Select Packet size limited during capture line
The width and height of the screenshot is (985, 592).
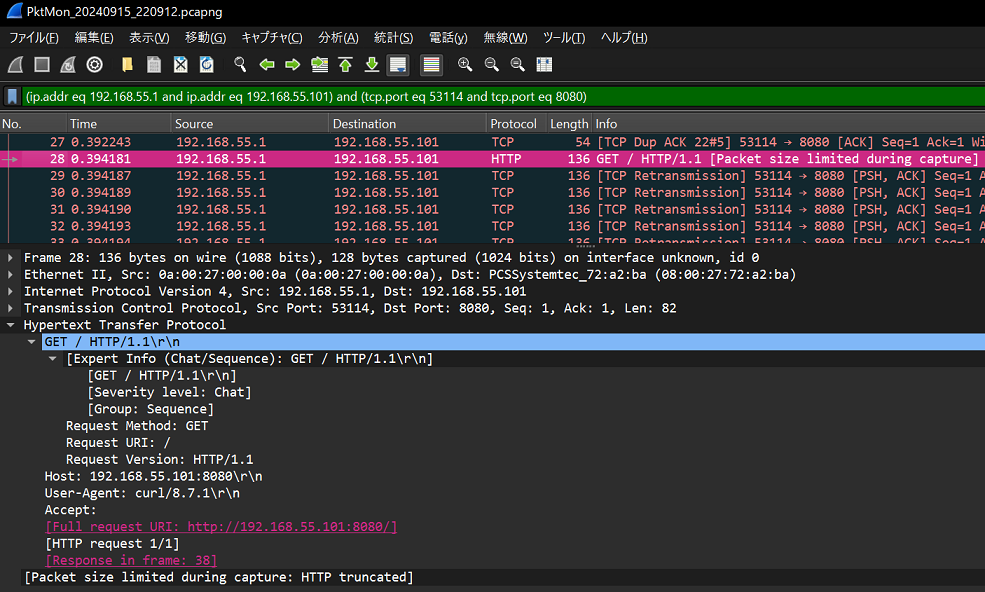[x=219, y=577]
